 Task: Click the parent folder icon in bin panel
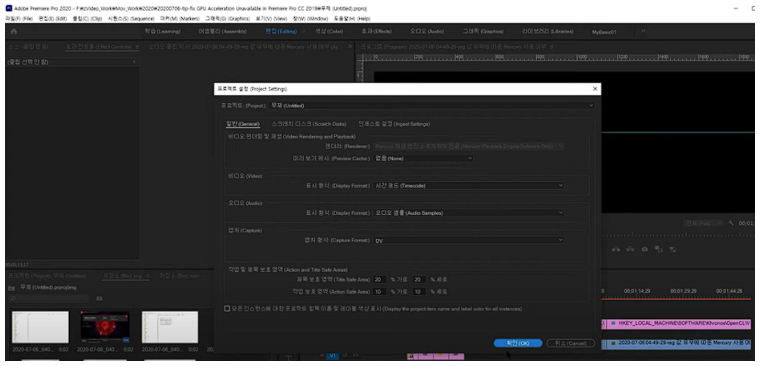[13, 287]
